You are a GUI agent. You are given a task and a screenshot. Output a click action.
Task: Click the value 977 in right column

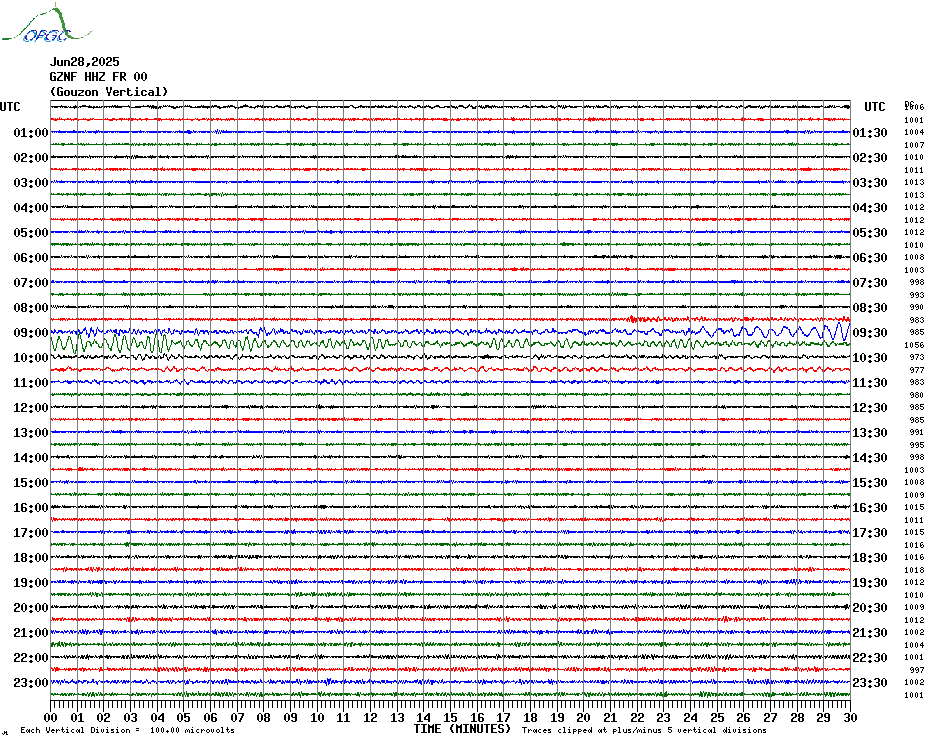coord(917,370)
